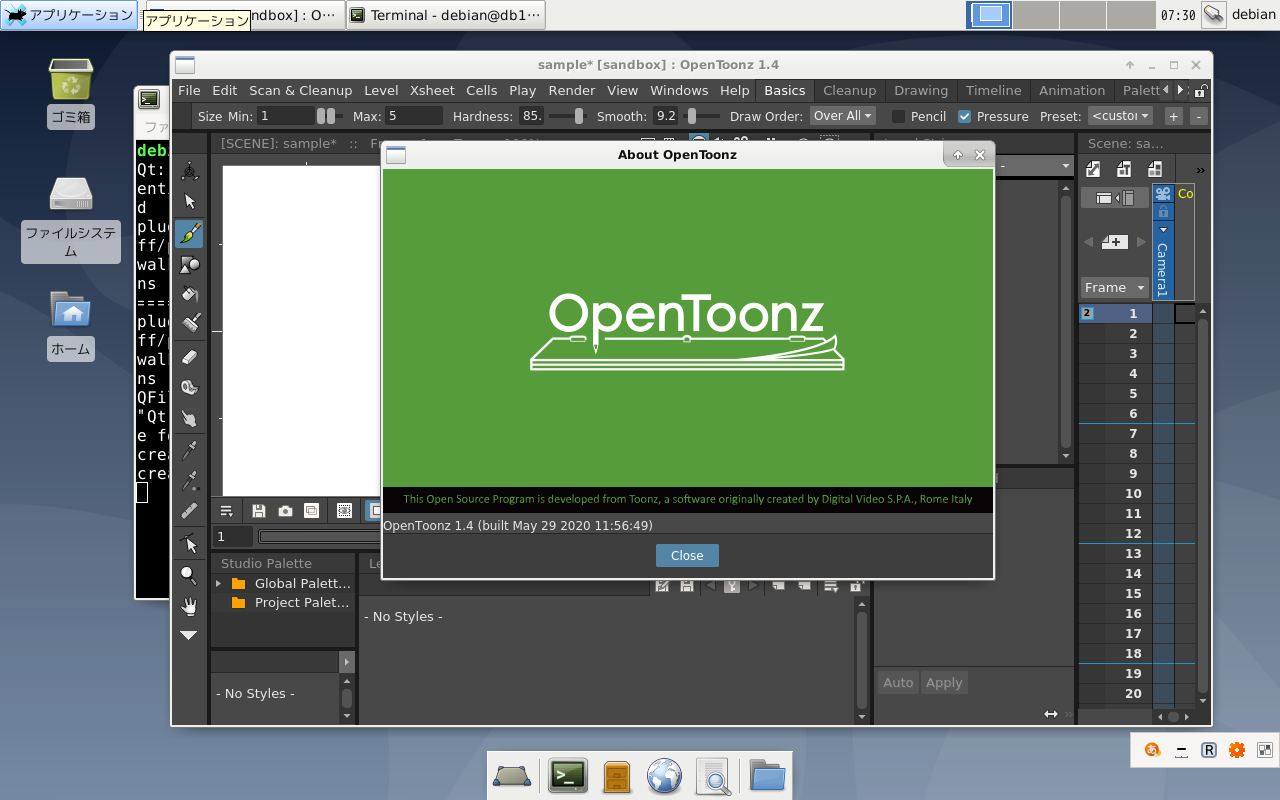
Task: Select the Style Picker eyedropper tool
Action: point(189,450)
